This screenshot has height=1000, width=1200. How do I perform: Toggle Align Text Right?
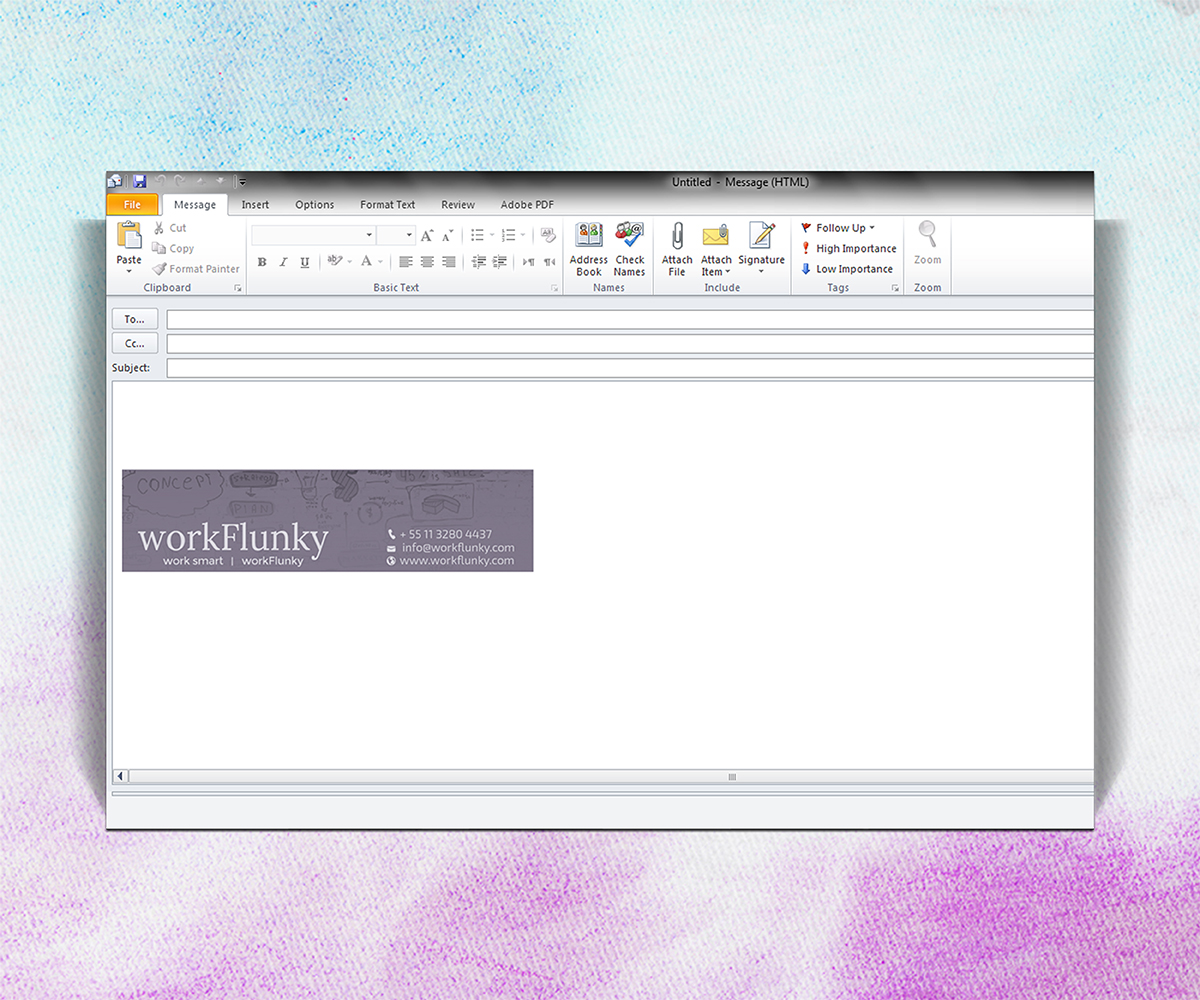pyautogui.click(x=448, y=262)
